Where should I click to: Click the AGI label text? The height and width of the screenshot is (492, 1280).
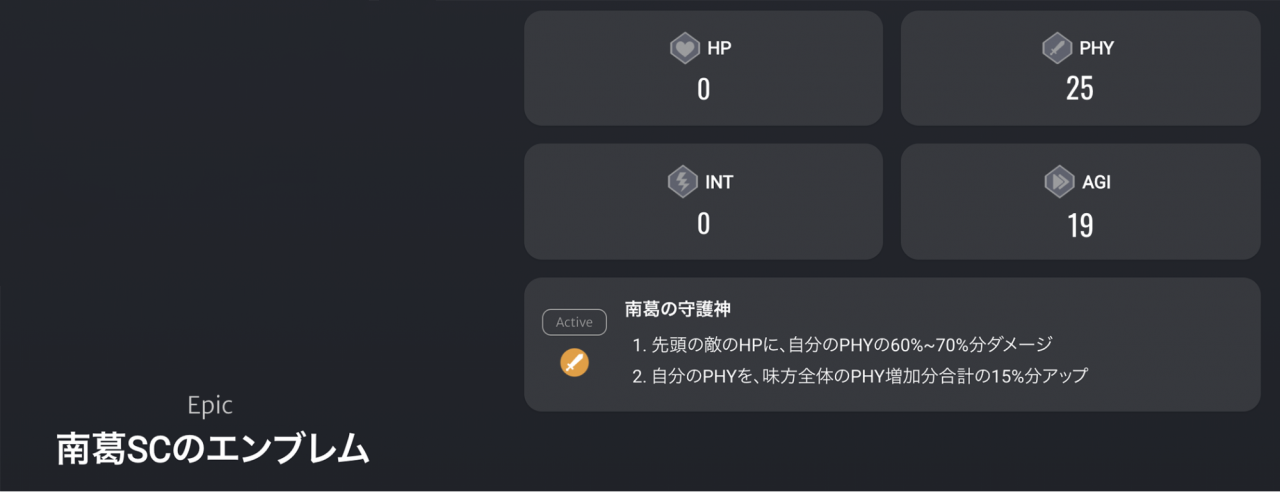[x=1096, y=182]
